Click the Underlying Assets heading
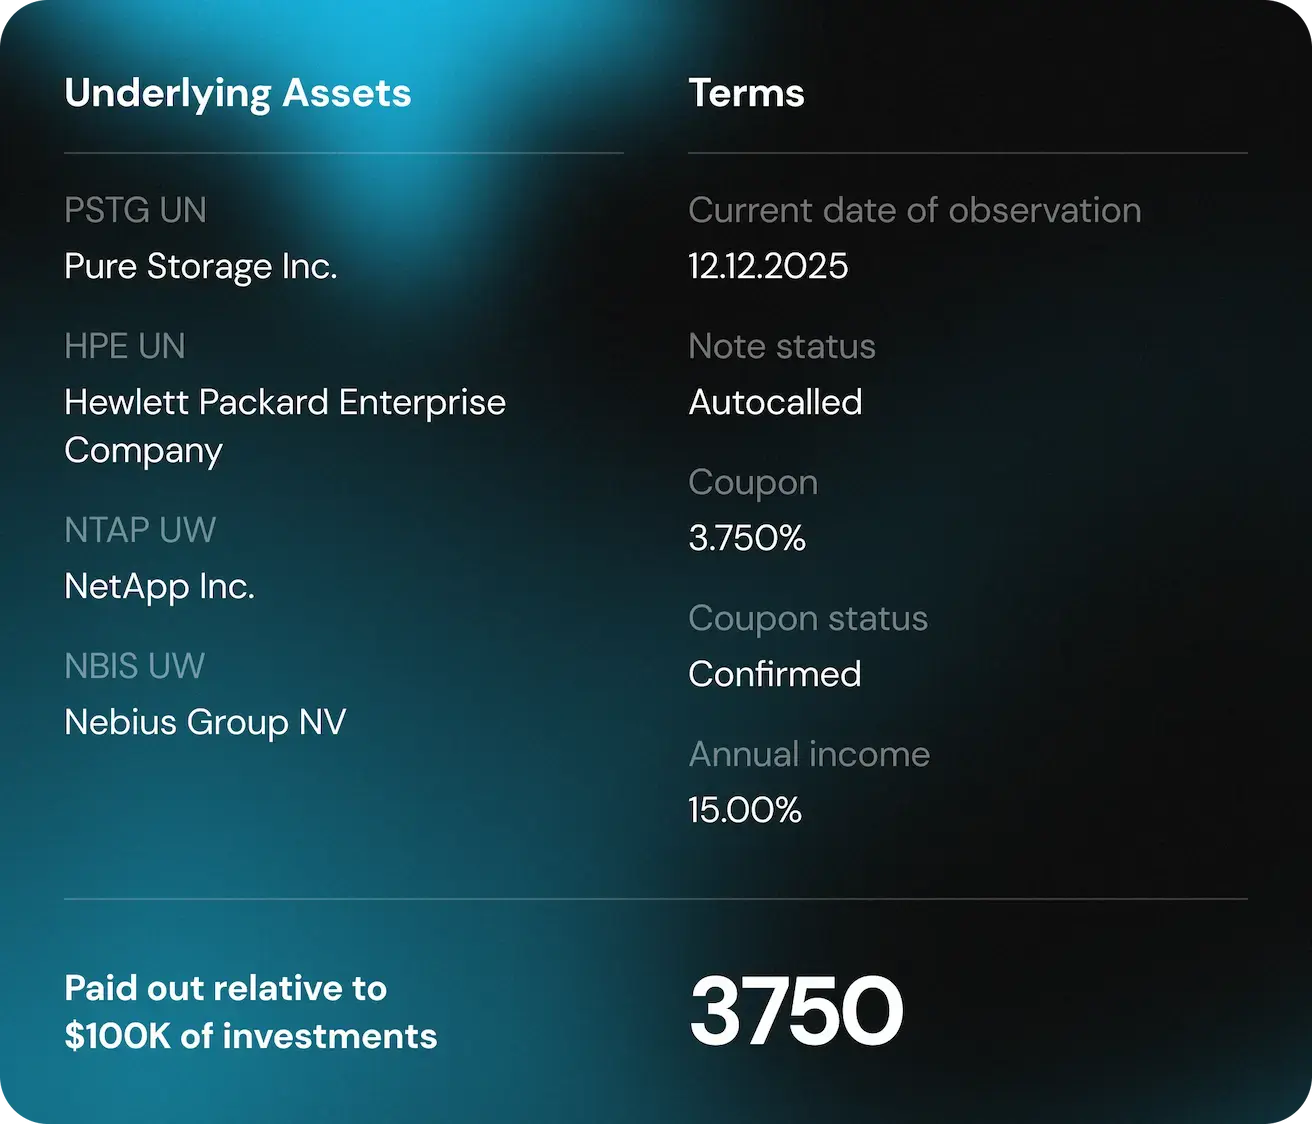1312x1124 pixels. [237, 93]
